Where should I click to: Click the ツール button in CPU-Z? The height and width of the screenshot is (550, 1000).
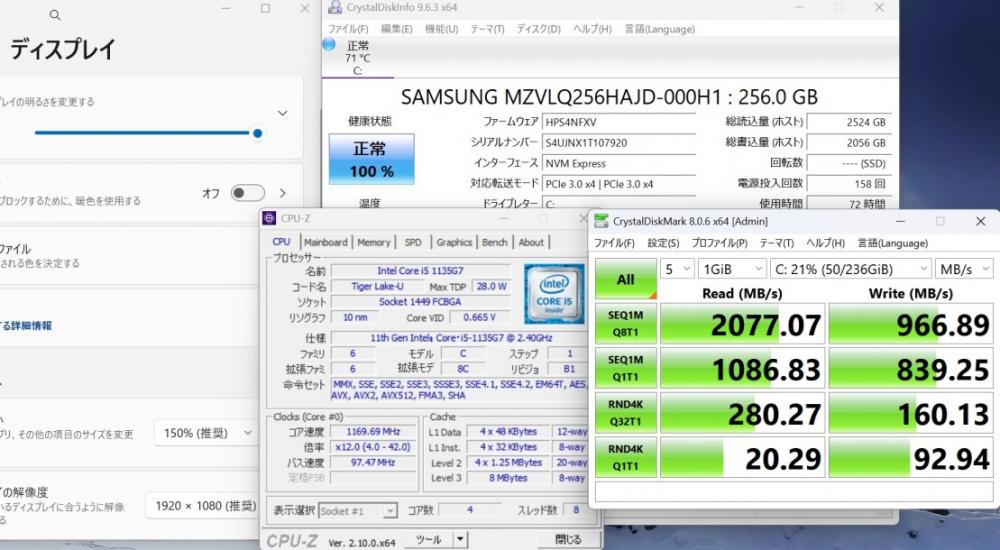tap(429, 540)
